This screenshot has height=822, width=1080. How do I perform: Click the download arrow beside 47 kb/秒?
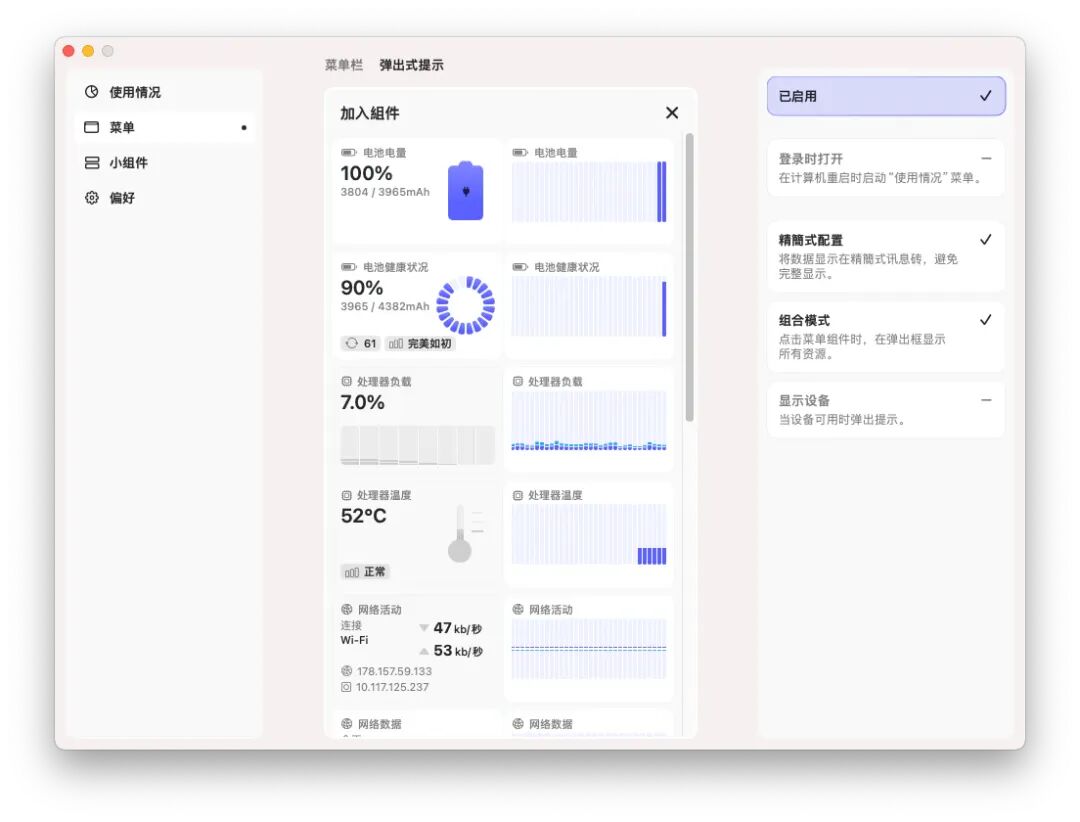(424, 628)
